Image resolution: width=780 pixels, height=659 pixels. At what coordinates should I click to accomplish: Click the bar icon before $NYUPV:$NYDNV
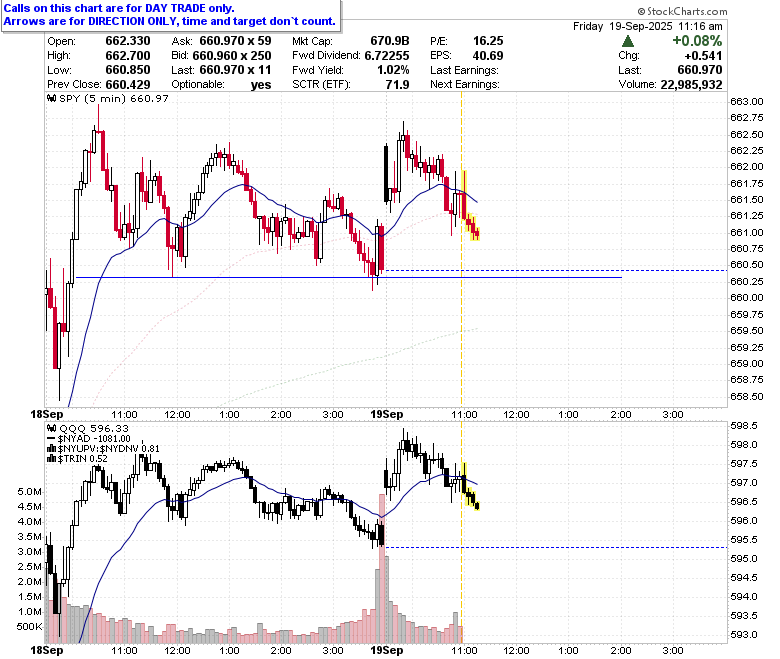click(51, 449)
